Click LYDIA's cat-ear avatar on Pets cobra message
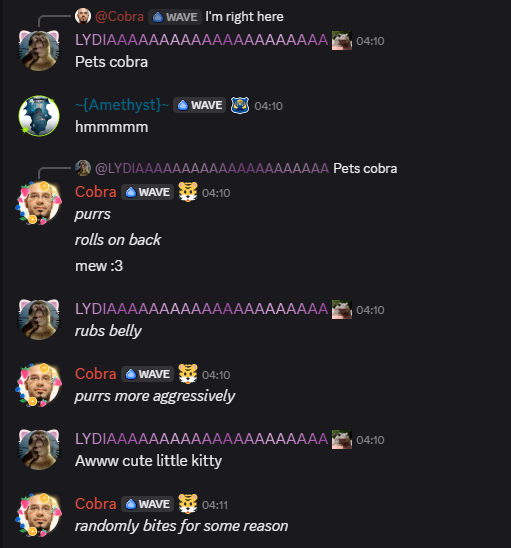 coord(39,51)
